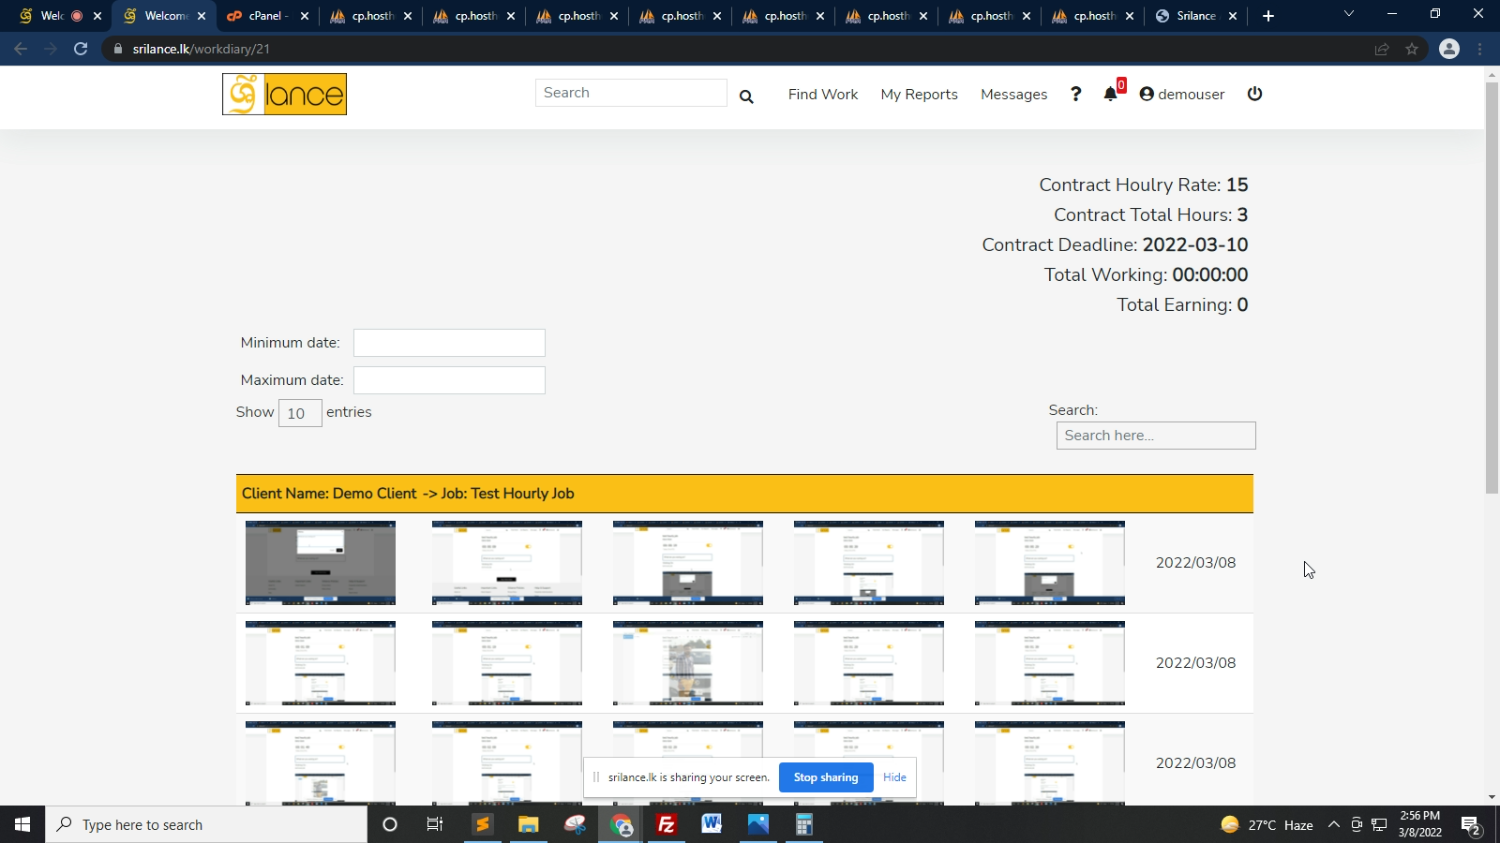Open the demouser account menu

(1182, 94)
